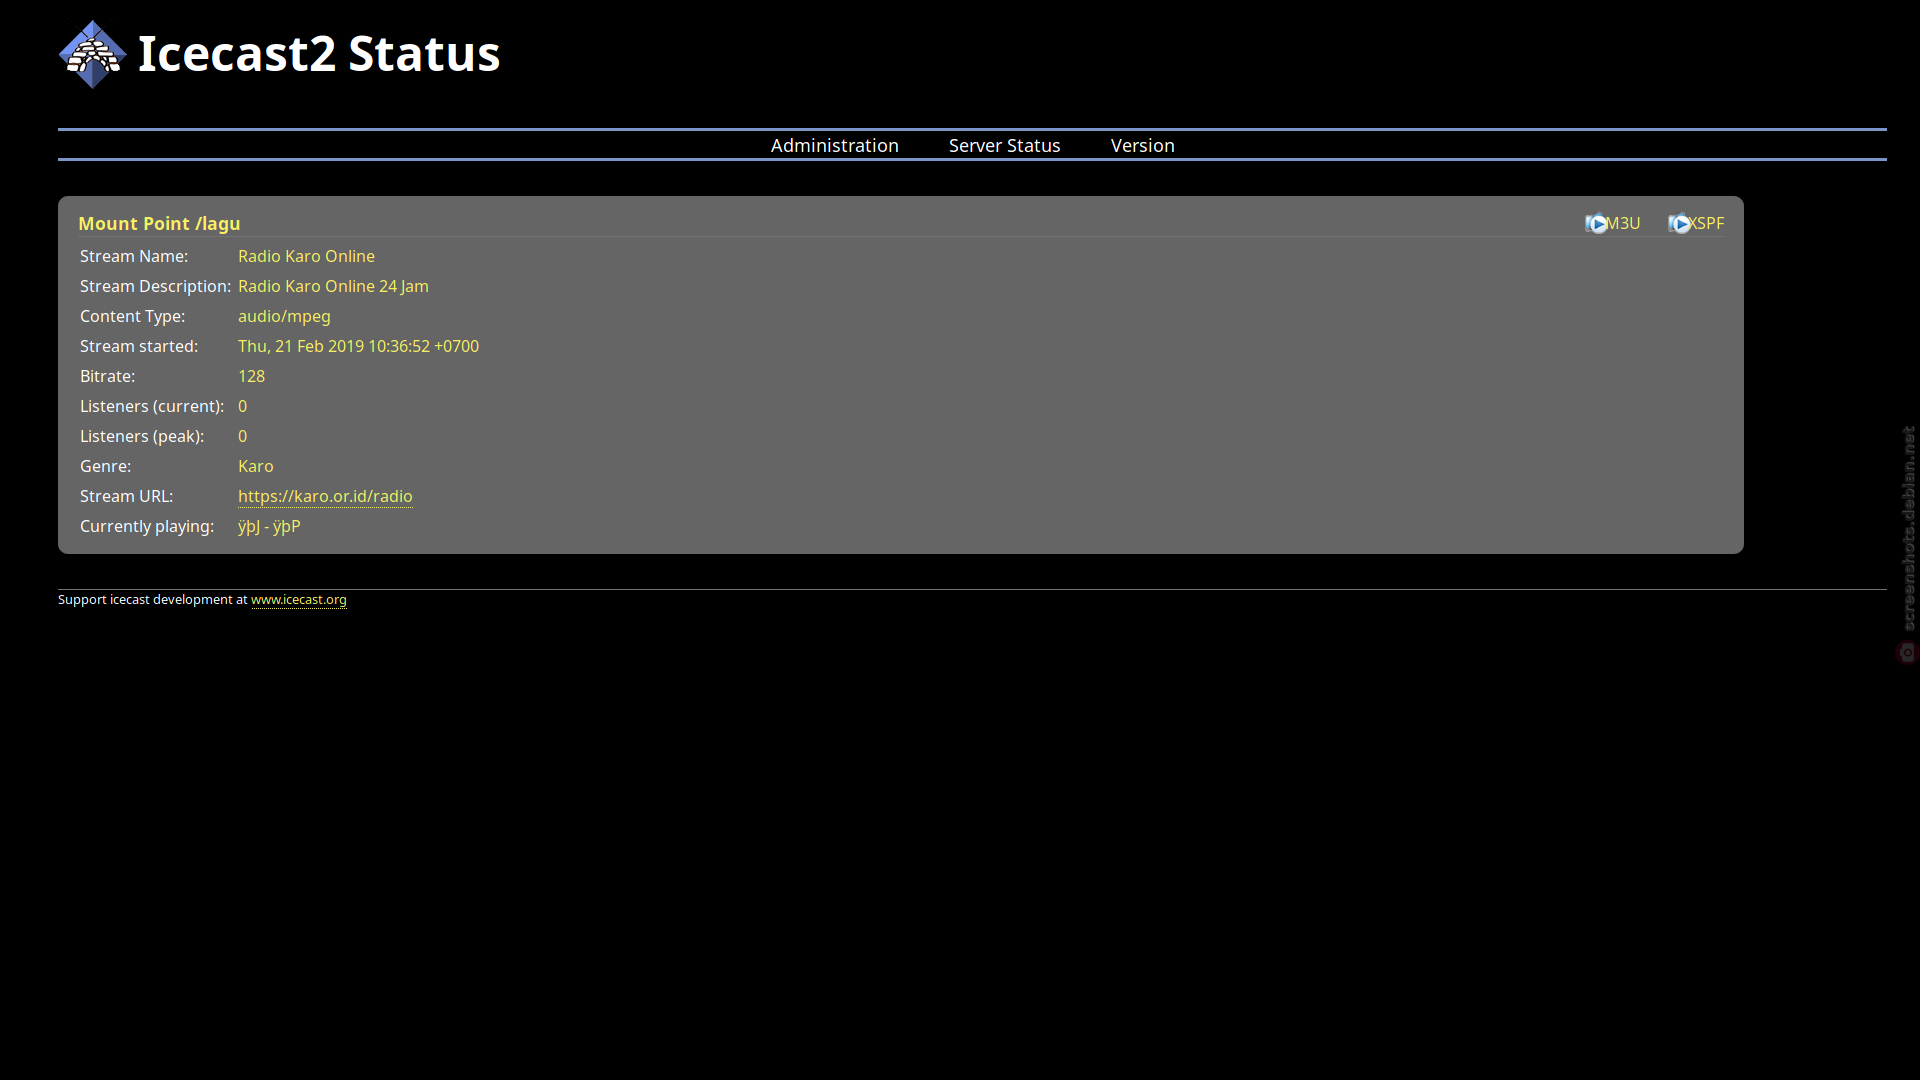Viewport: 1920px width, 1080px height.
Task: Select the stream name Radio Karo Online
Action: pyautogui.click(x=306, y=256)
